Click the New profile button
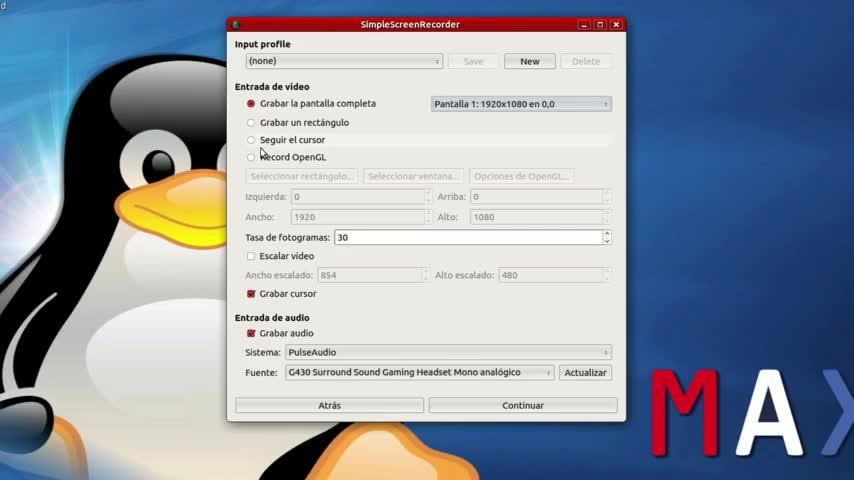 529,62
